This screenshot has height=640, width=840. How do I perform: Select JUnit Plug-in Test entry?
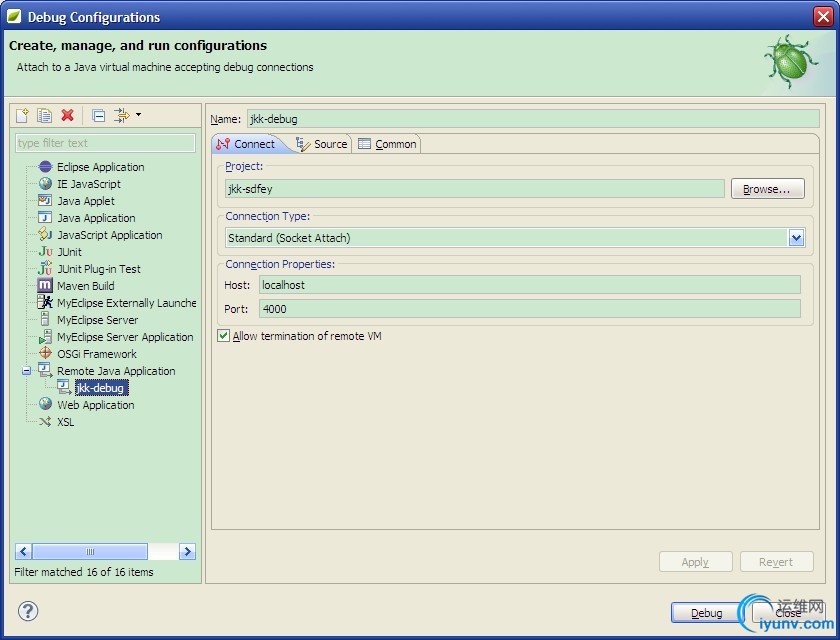99,269
